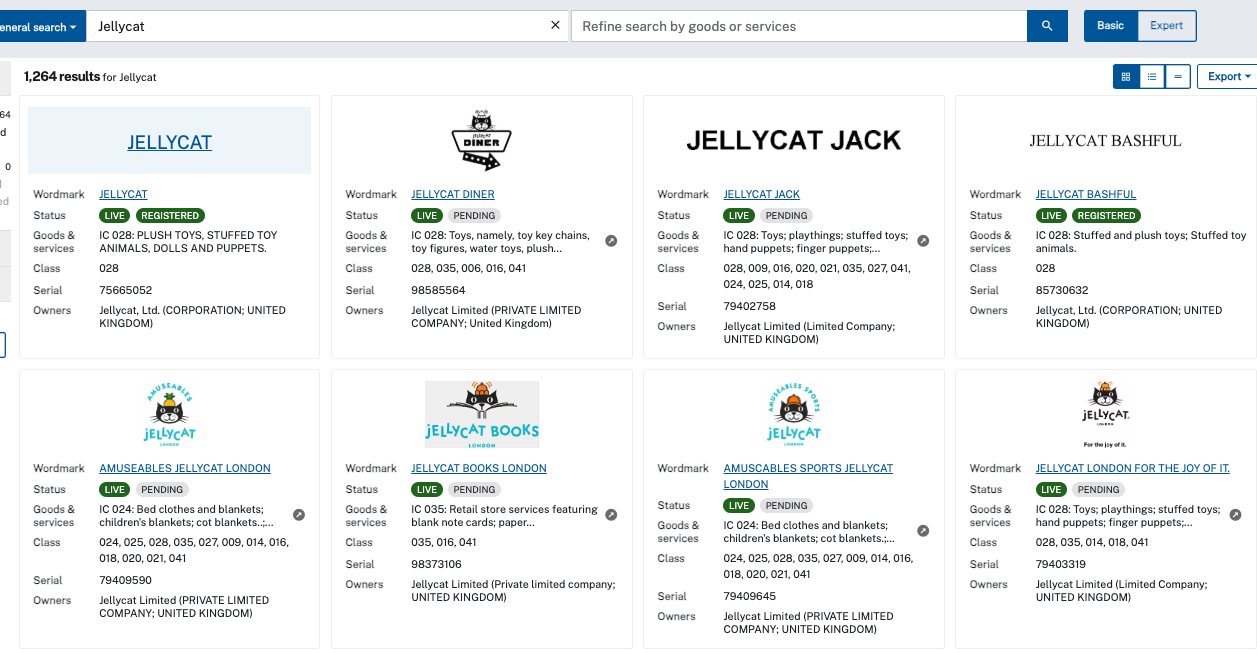Switch to Expert search mode
This screenshot has height=654, width=1257.
pos(1167,26)
